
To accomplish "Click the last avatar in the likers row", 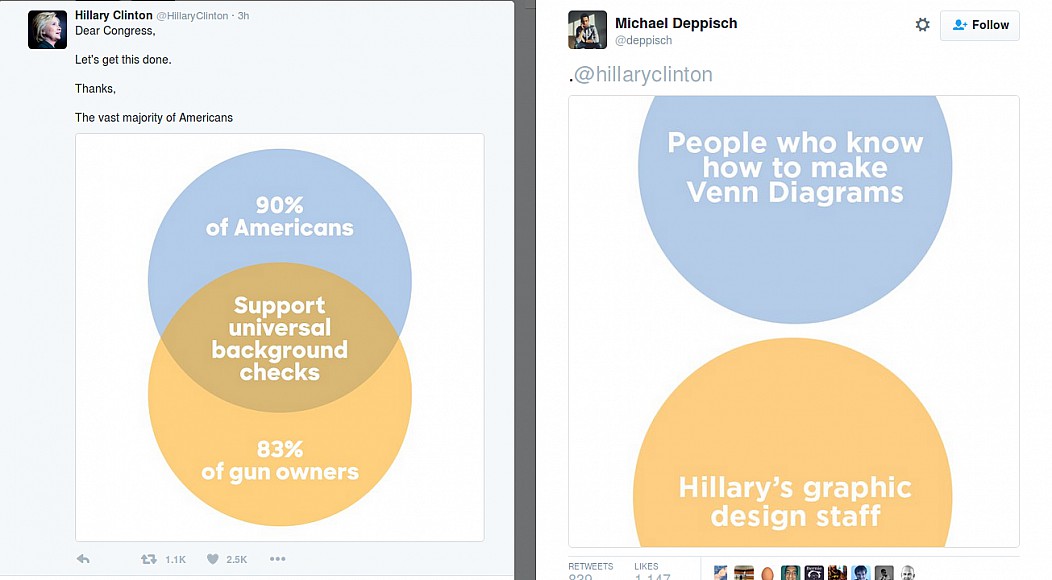I will [x=907, y=573].
